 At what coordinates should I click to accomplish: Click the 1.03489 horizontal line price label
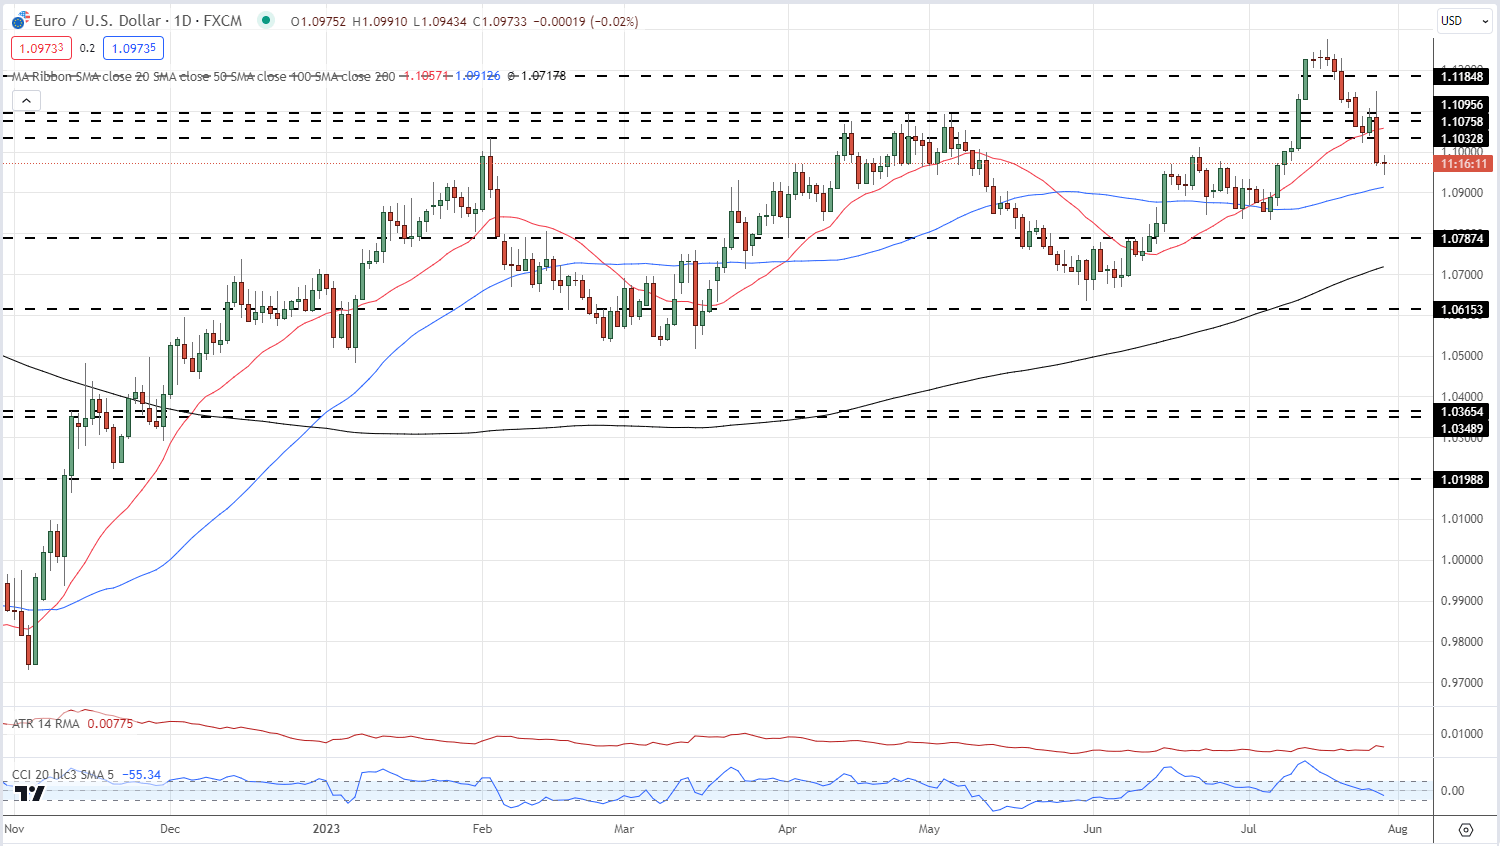pos(1462,429)
